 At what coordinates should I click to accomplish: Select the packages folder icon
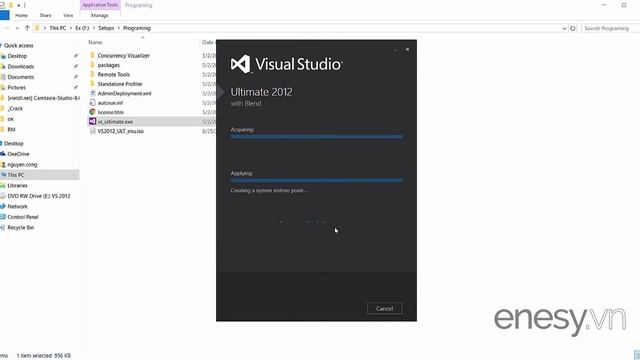[93, 65]
